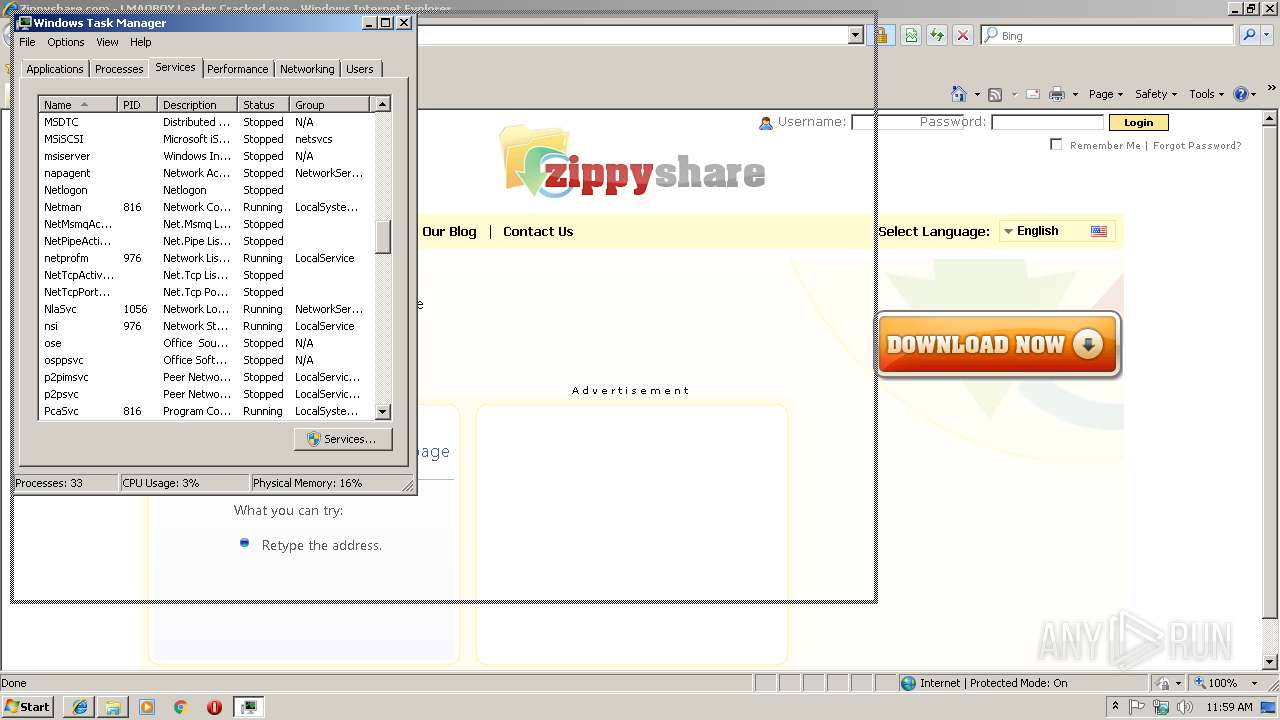1280x720 pixels.
Task: Click the Login button
Action: (x=1138, y=122)
